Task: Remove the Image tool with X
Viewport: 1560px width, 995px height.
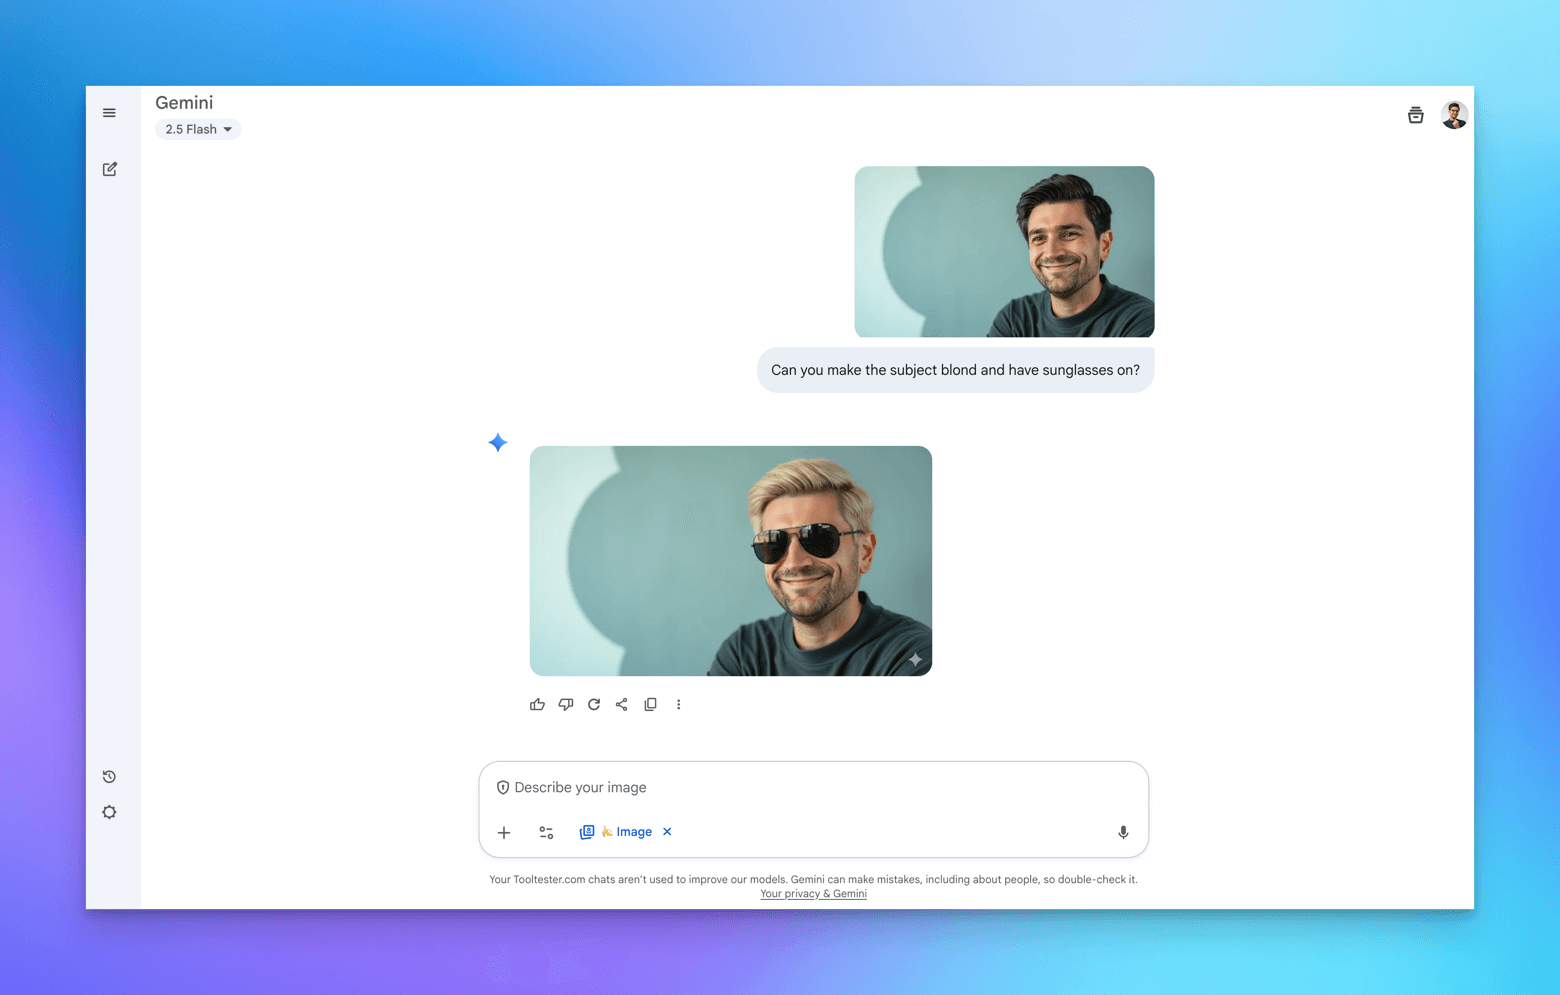Action: (667, 832)
